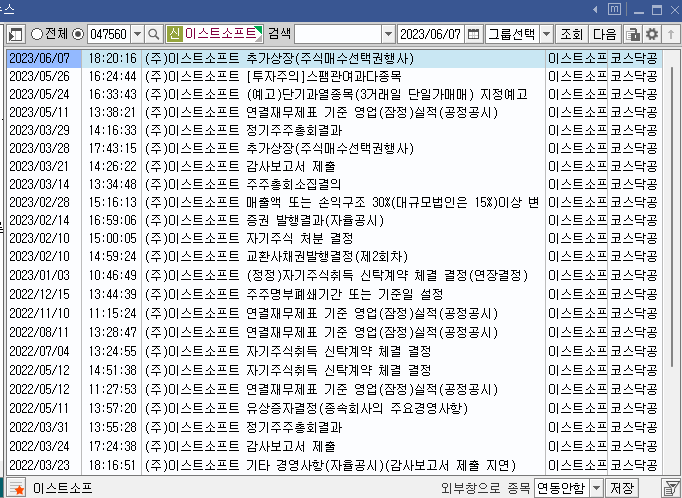Click the lock document icon

point(633,34)
